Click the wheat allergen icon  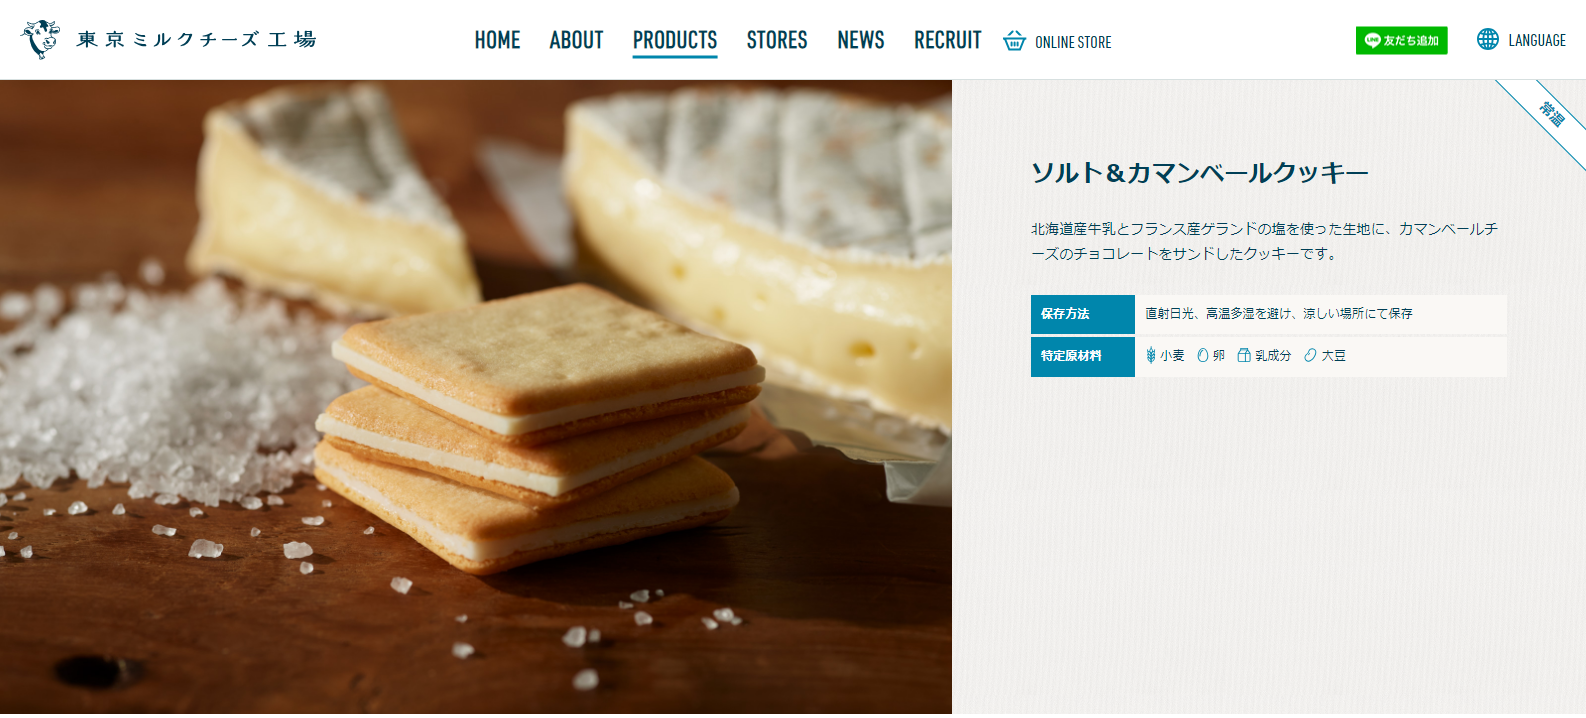pyautogui.click(x=1151, y=355)
